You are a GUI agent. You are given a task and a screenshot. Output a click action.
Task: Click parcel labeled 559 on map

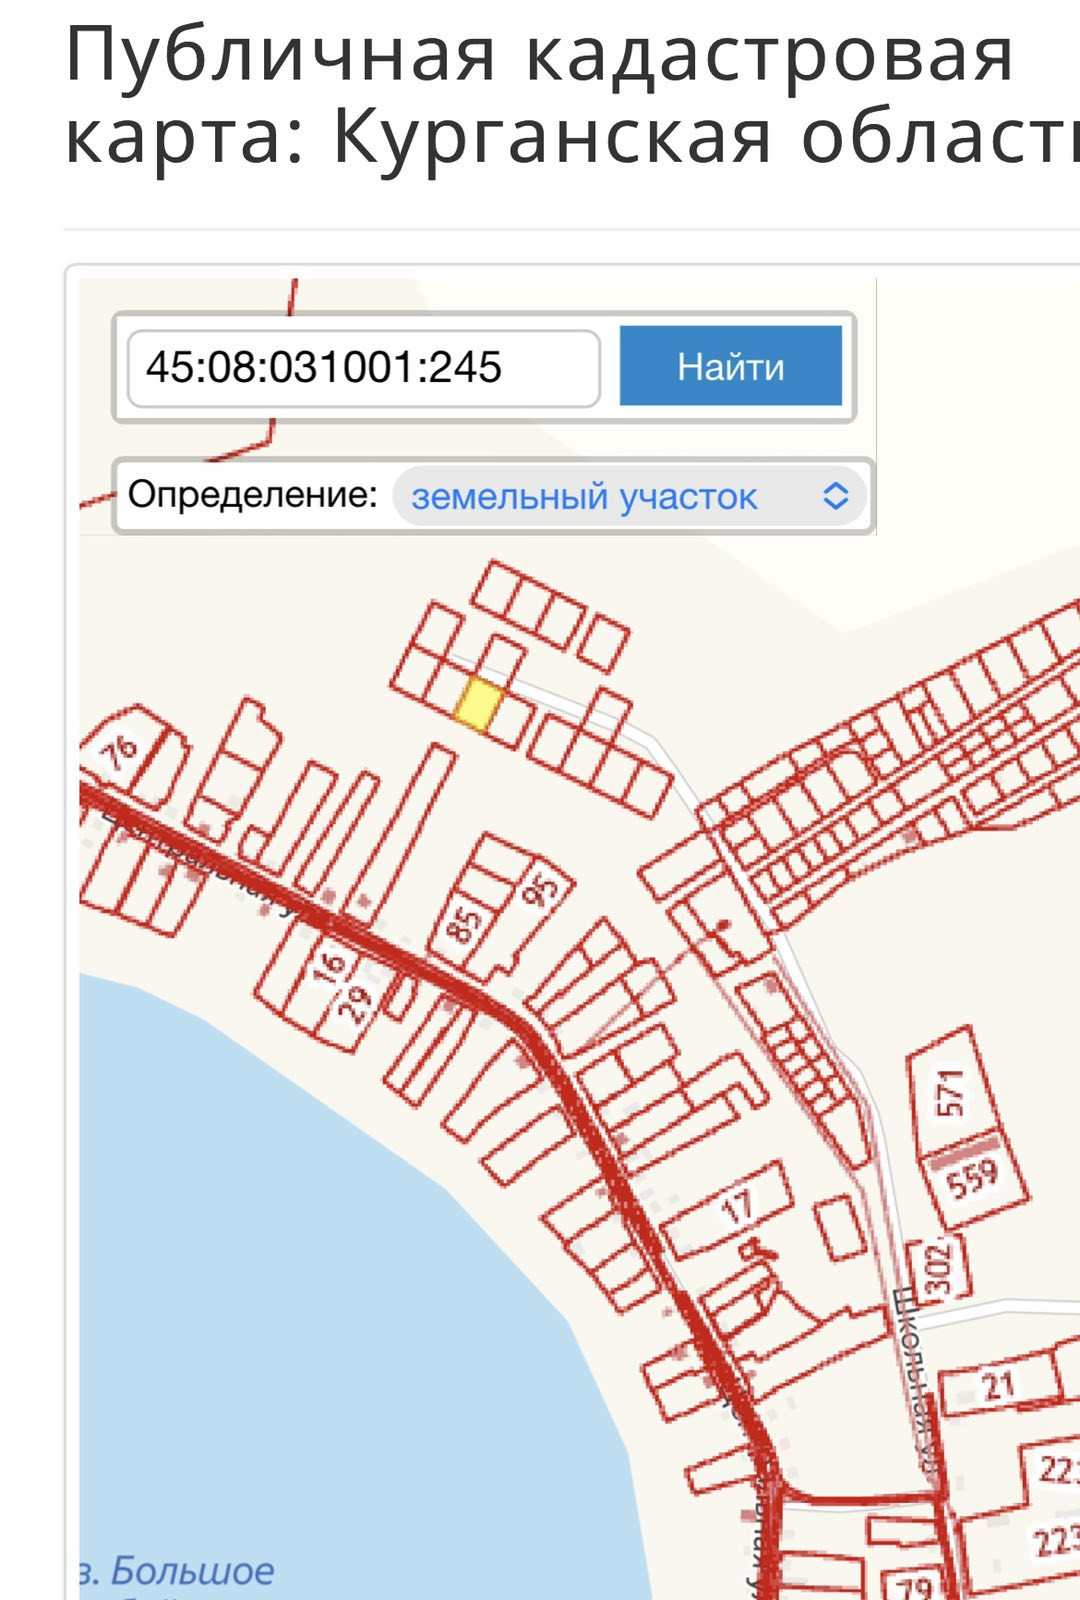pos(973,1178)
